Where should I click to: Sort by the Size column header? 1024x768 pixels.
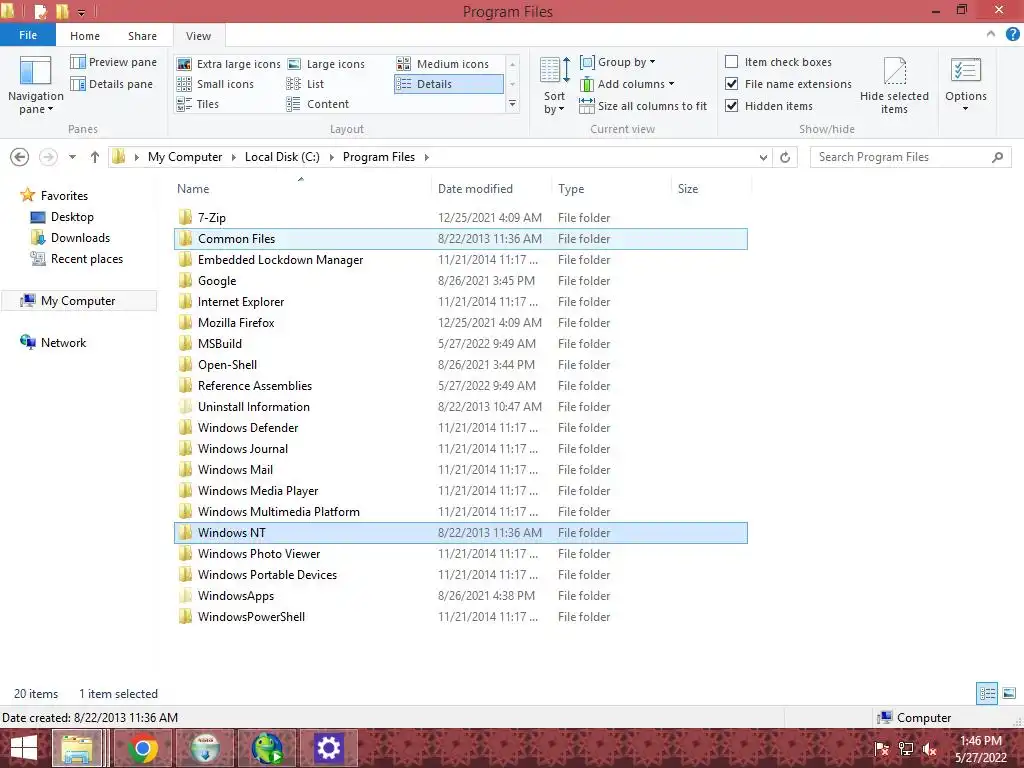(x=711, y=188)
